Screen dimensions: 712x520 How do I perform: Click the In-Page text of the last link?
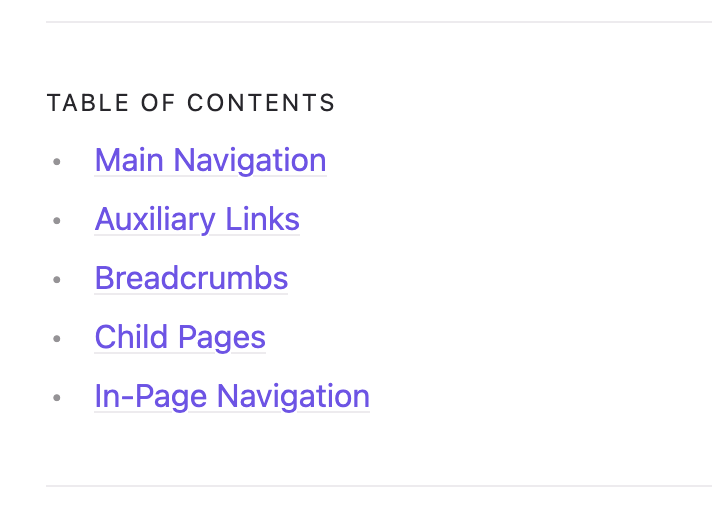click(x=151, y=396)
